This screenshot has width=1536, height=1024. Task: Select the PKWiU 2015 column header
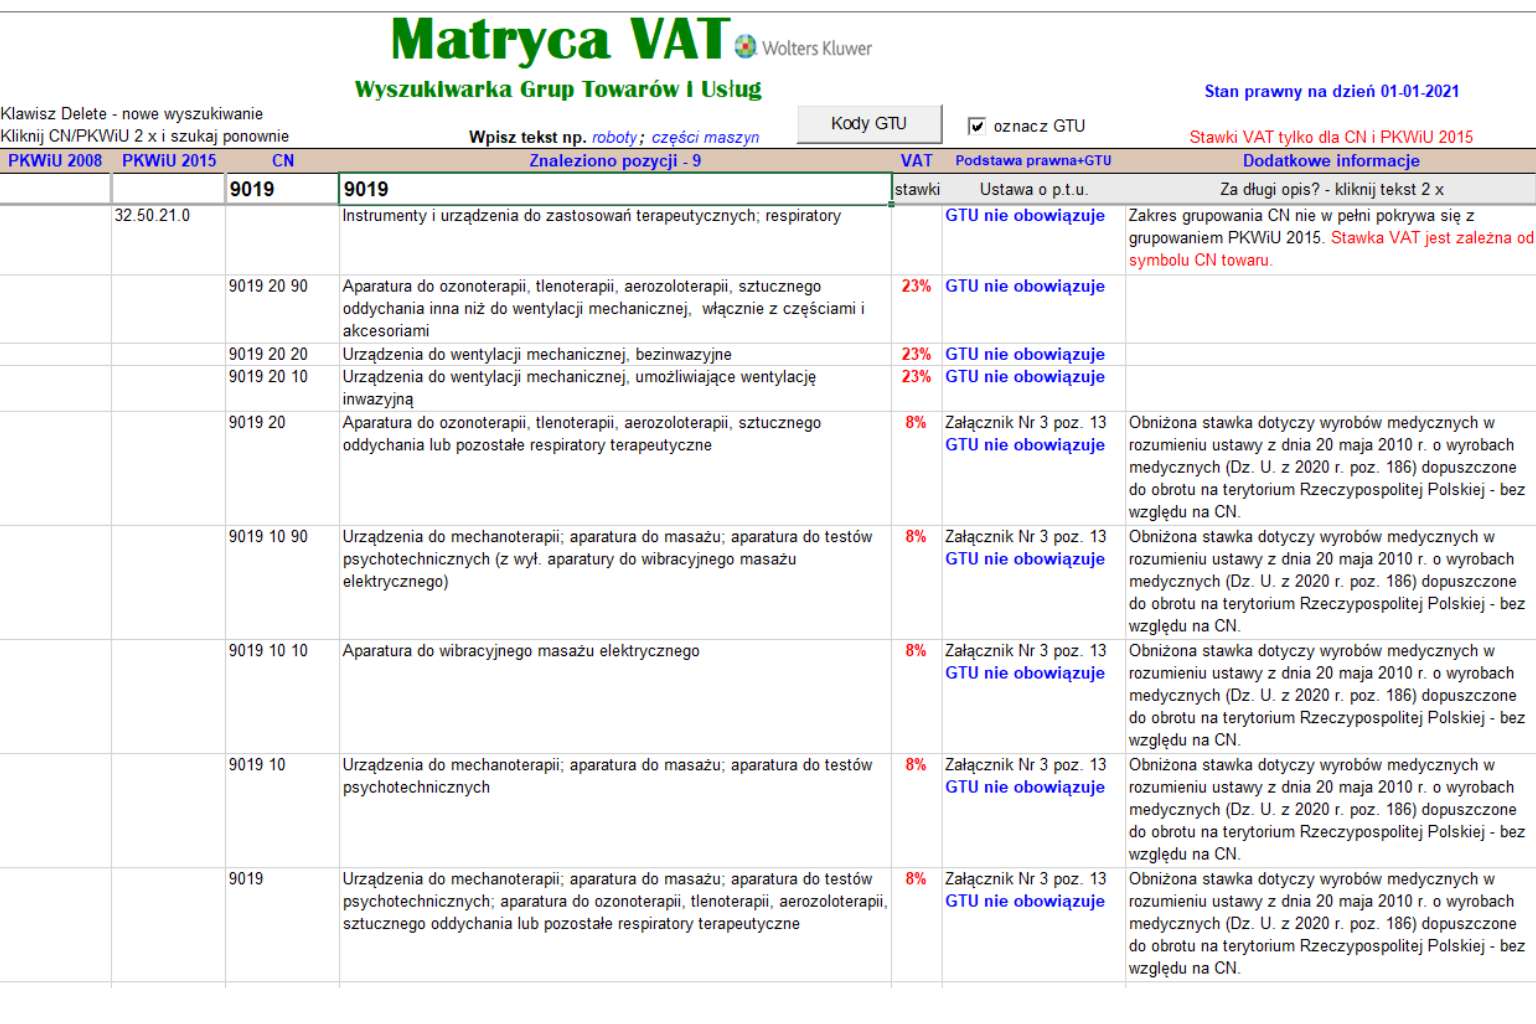coord(169,161)
